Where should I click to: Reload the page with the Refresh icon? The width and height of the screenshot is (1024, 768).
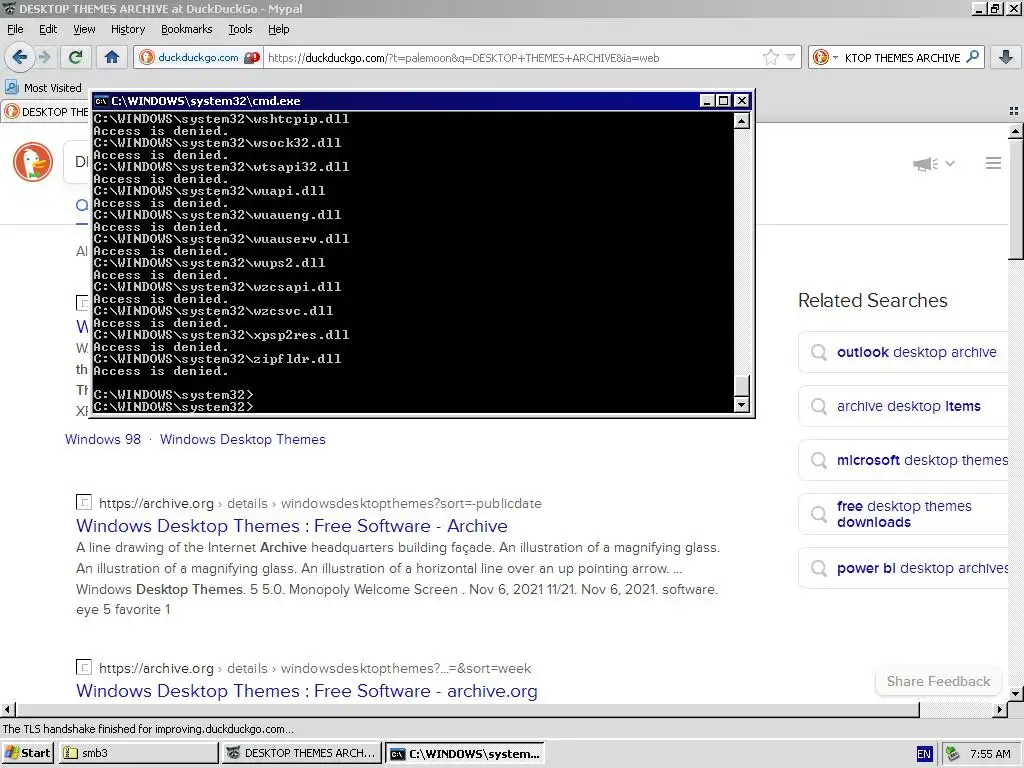76,57
